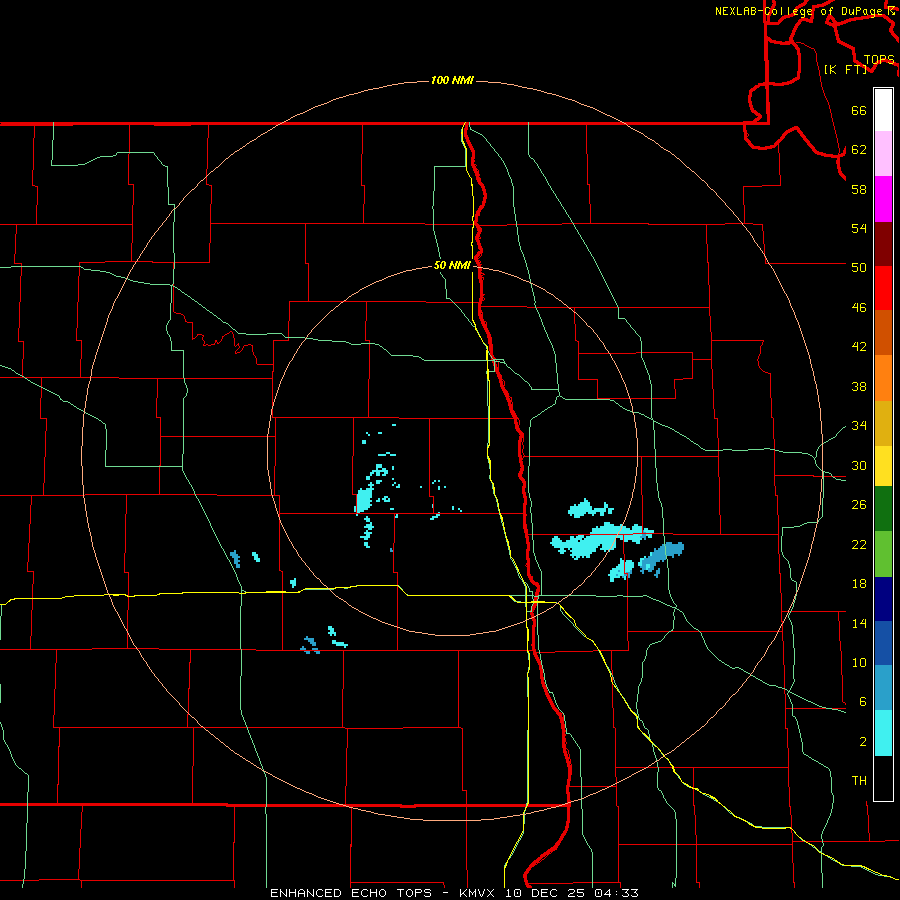
Task: Click the "62" legend value
Action: (x=859, y=149)
